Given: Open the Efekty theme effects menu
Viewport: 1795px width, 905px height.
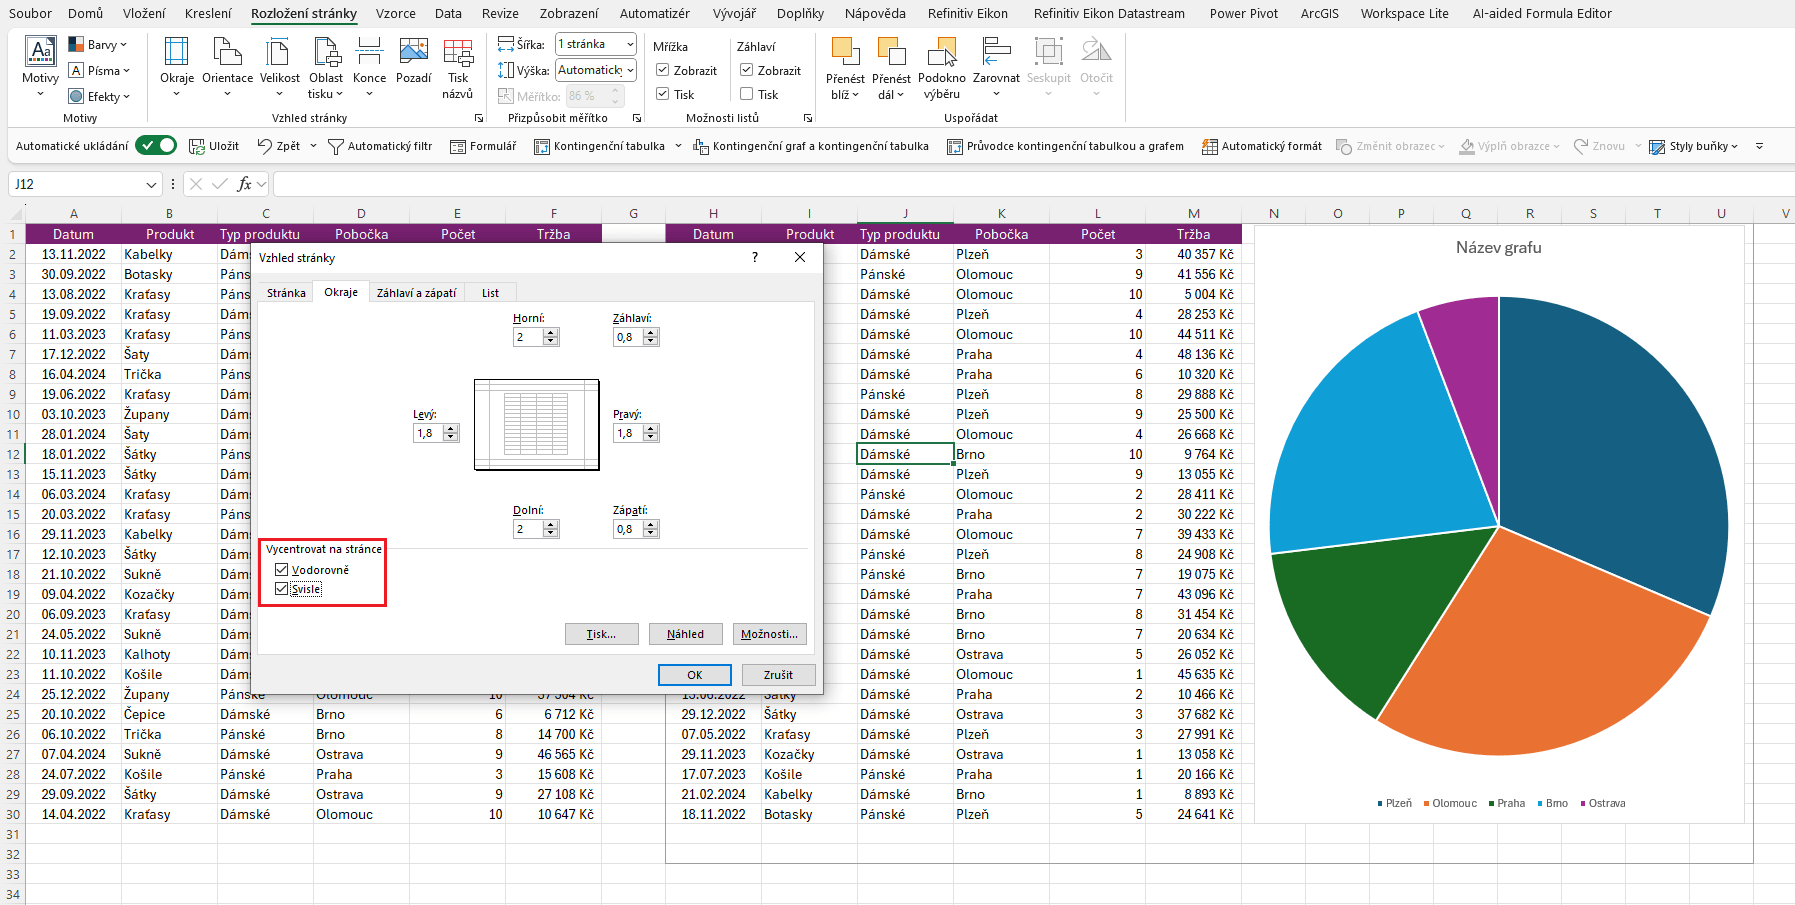Looking at the screenshot, I should tap(100, 96).
